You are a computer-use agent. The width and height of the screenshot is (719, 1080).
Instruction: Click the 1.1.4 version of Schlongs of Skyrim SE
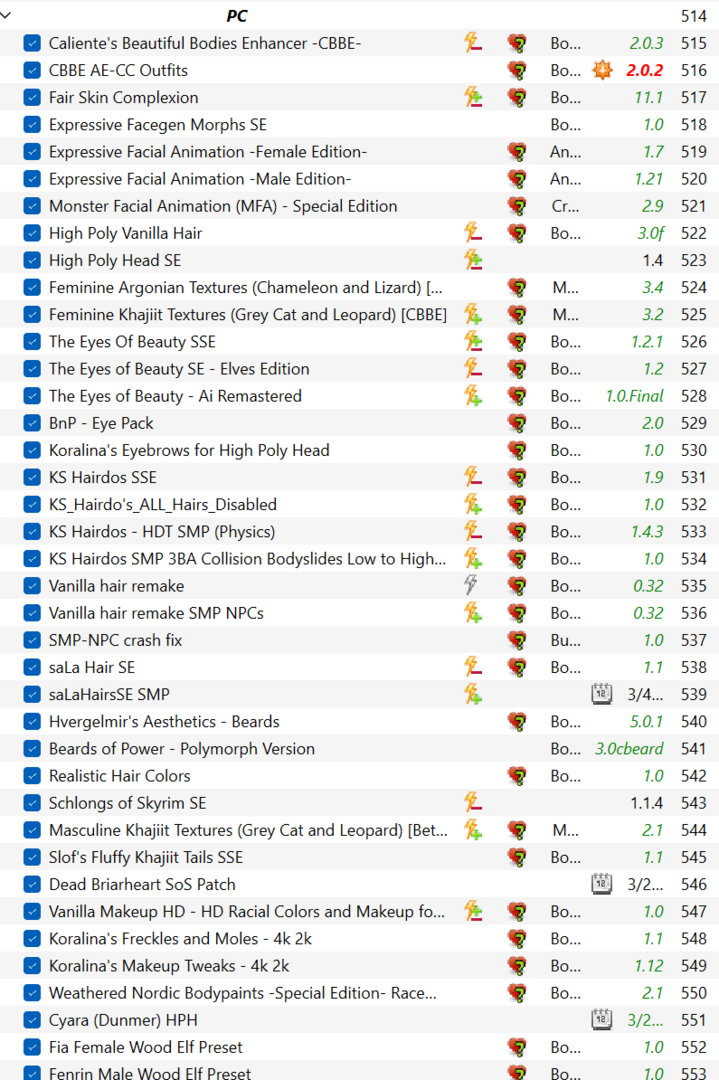(x=647, y=803)
